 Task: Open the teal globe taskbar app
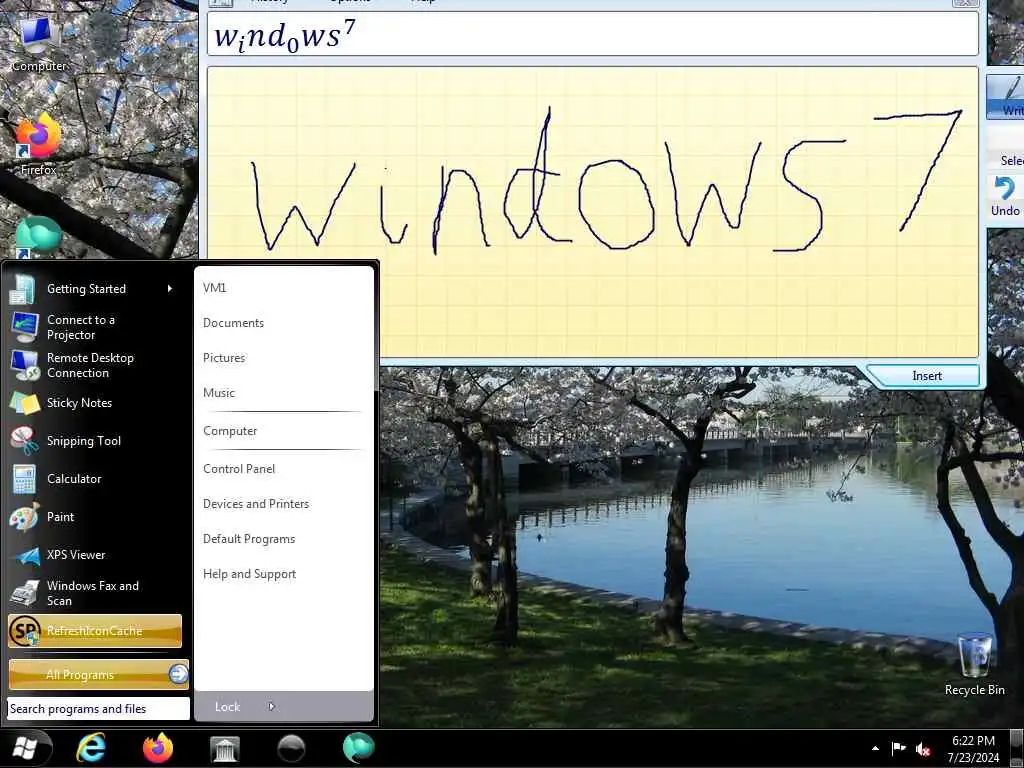359,748
